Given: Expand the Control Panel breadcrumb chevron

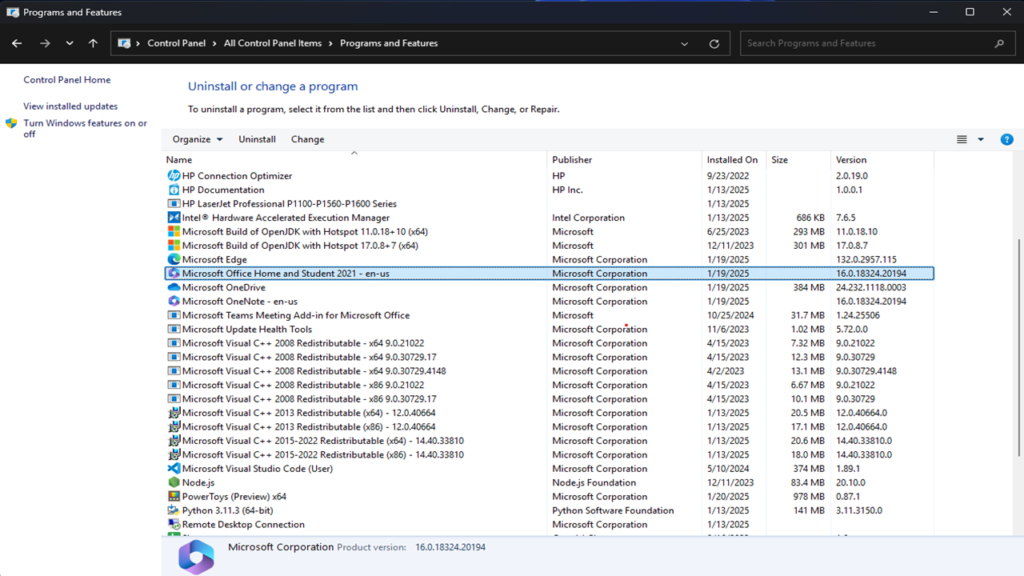Looking at the screenshot, I should coord(215,43).
